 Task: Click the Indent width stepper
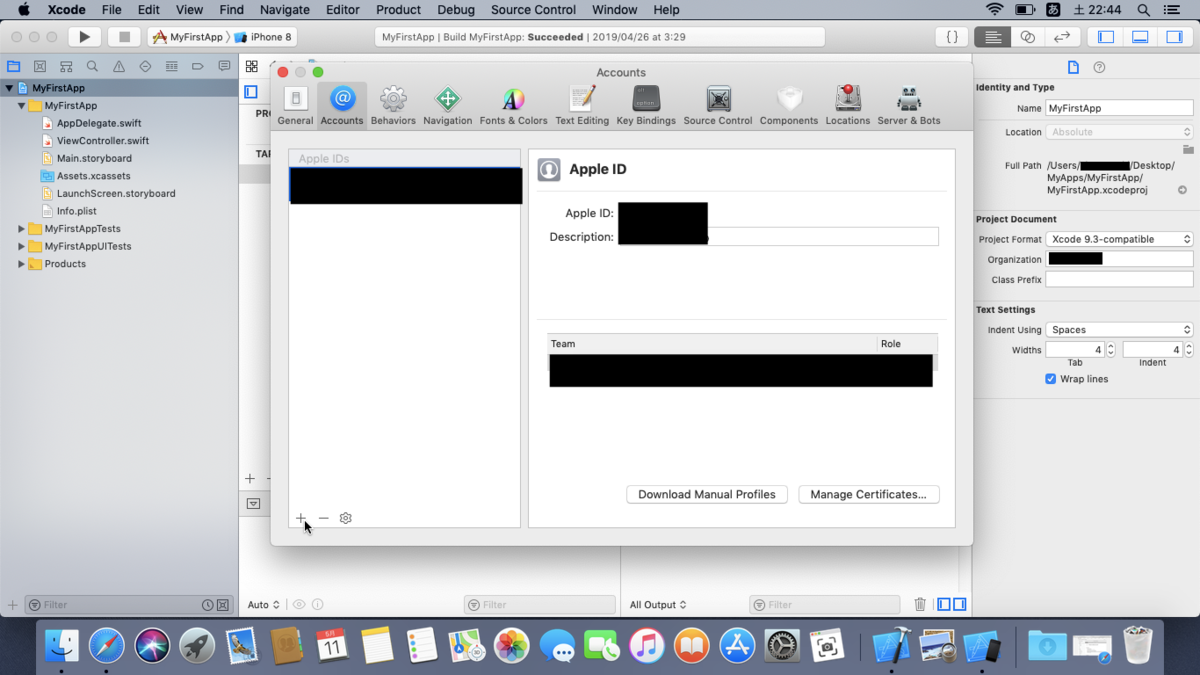coord(1188,350)
